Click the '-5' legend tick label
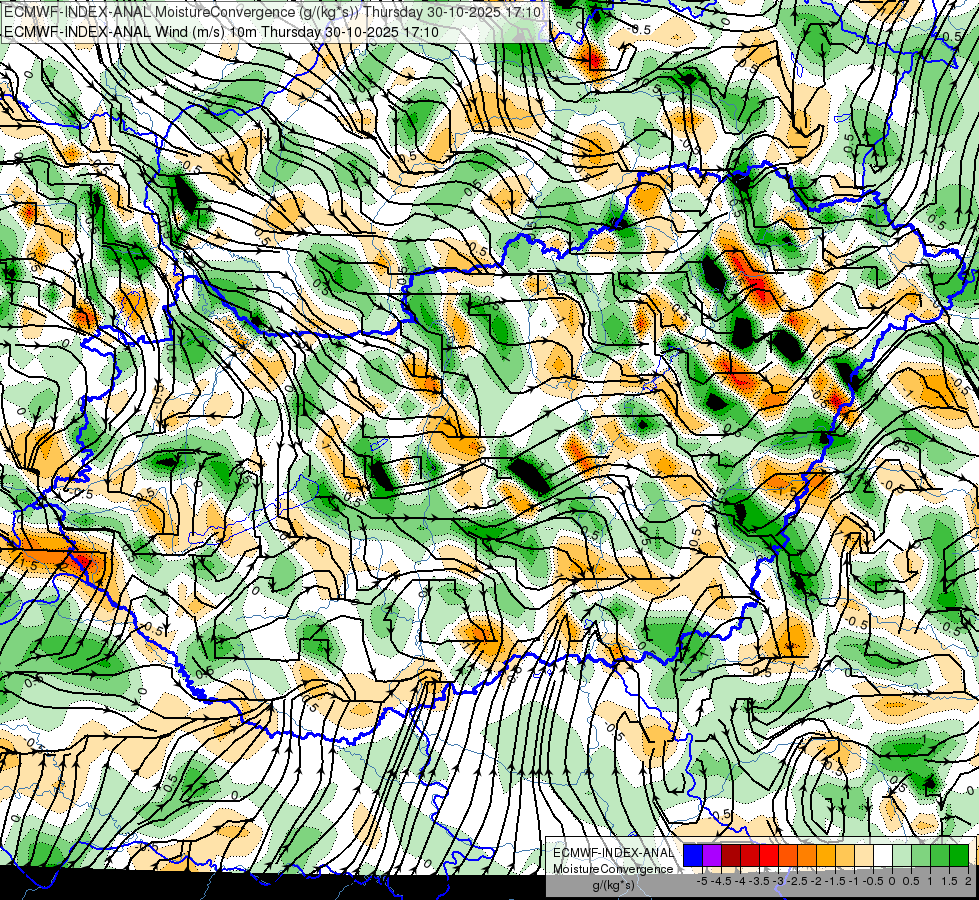The image size is (979, 900). (702, 881)
